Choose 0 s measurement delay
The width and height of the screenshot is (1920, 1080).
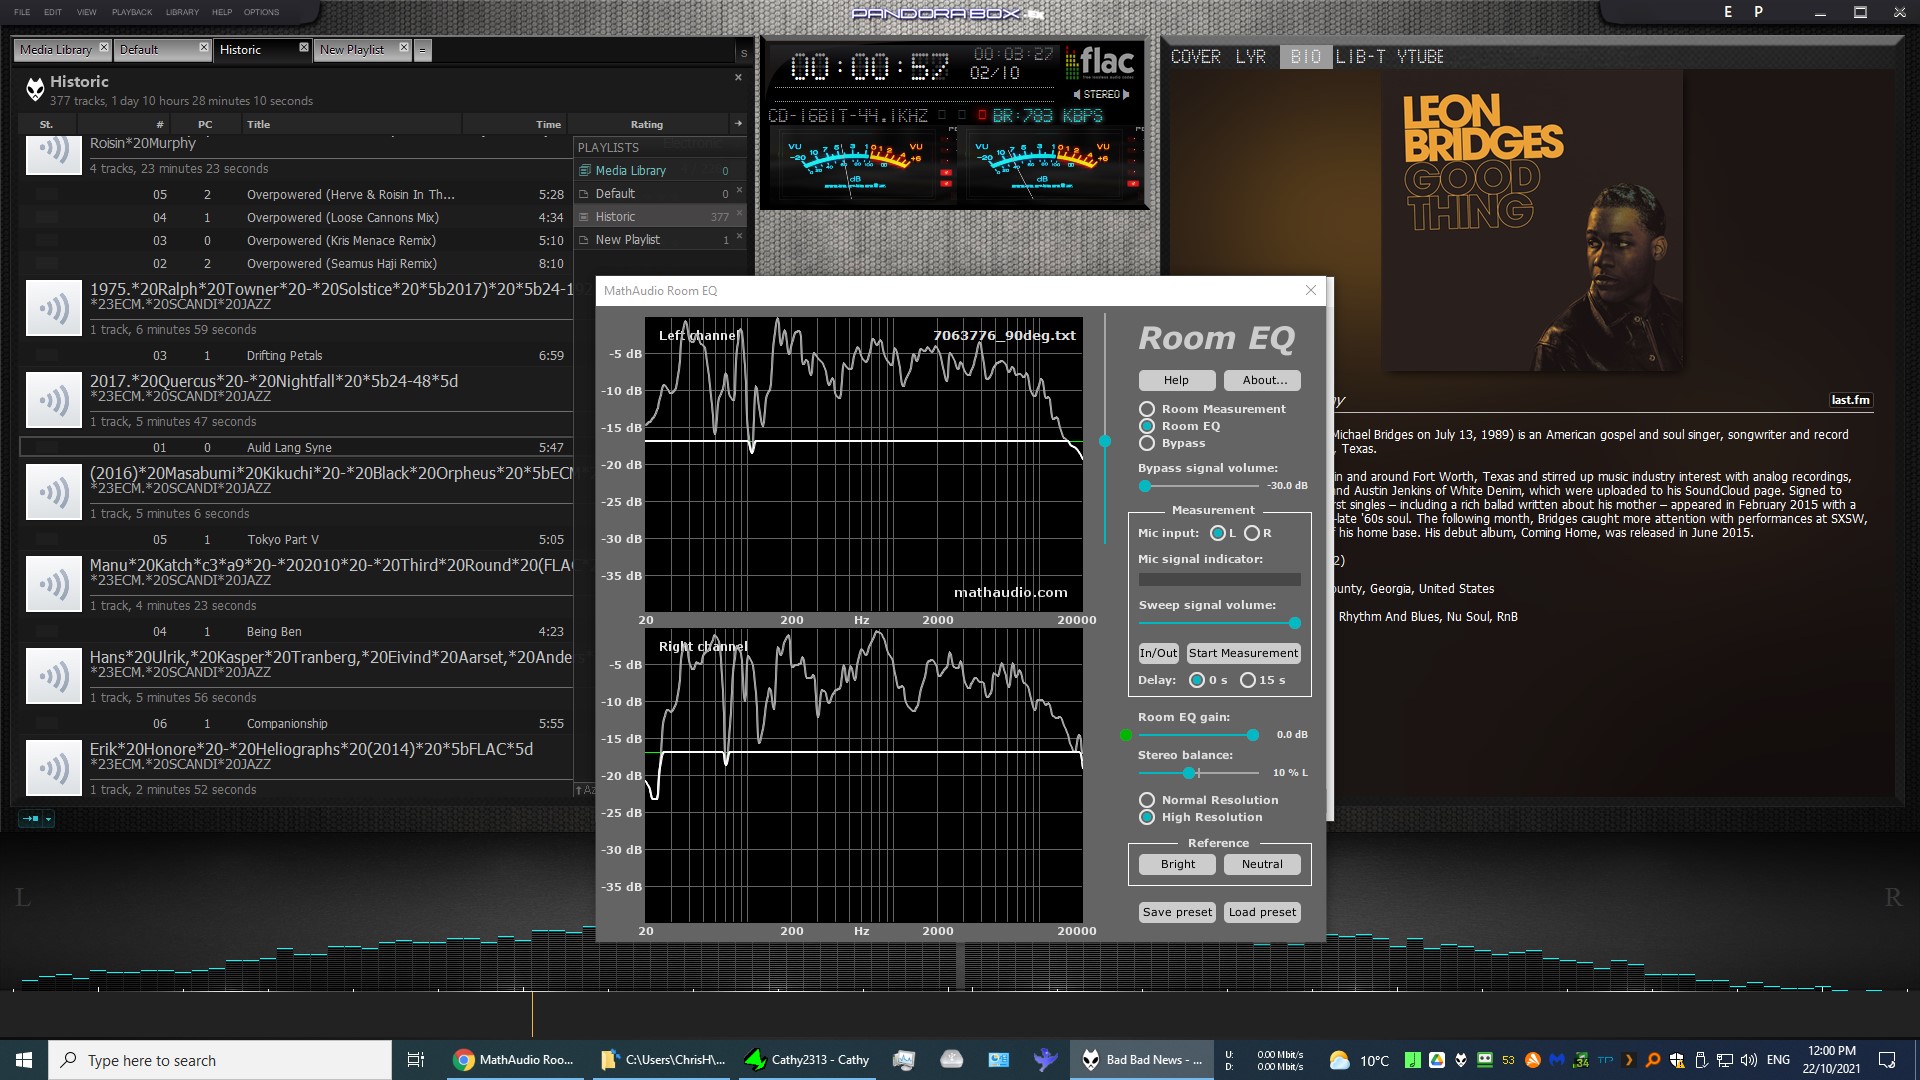[x=1197, y=680]
